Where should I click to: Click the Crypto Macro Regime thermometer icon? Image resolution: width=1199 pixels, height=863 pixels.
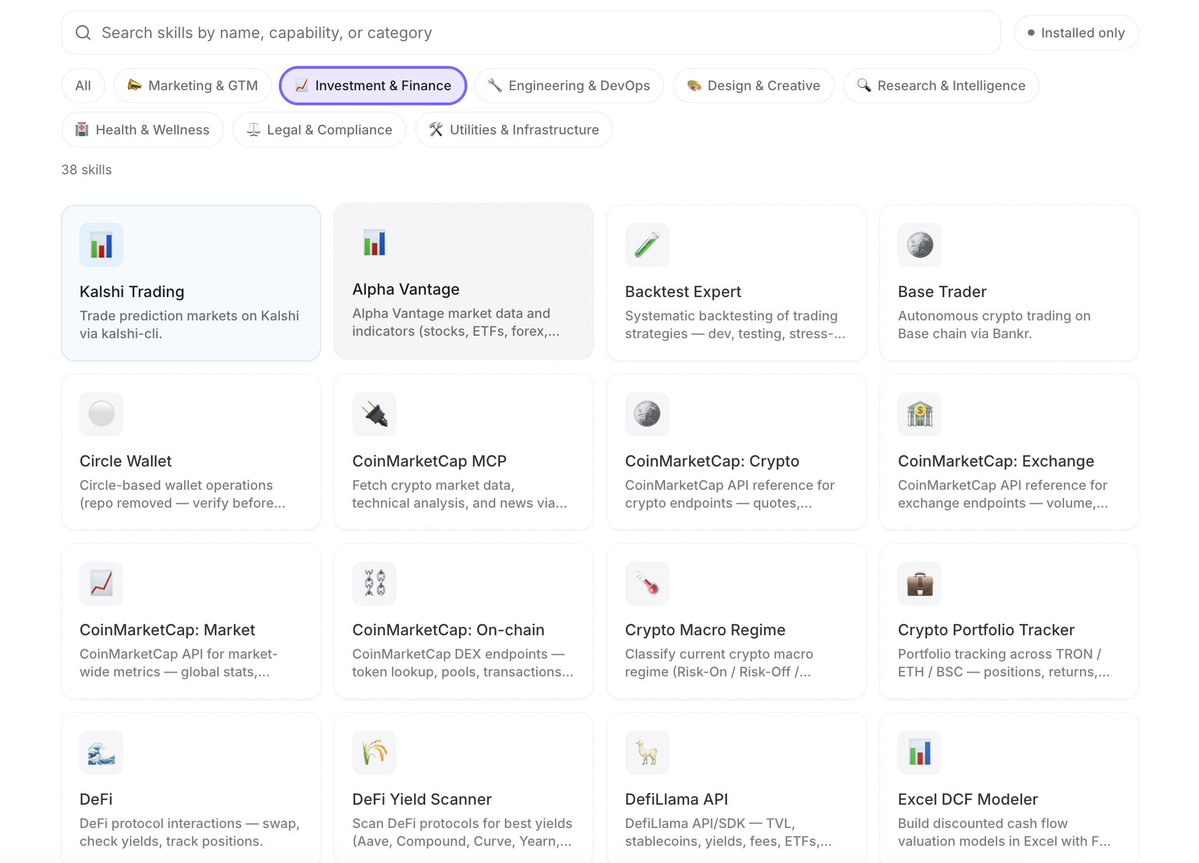647,583
